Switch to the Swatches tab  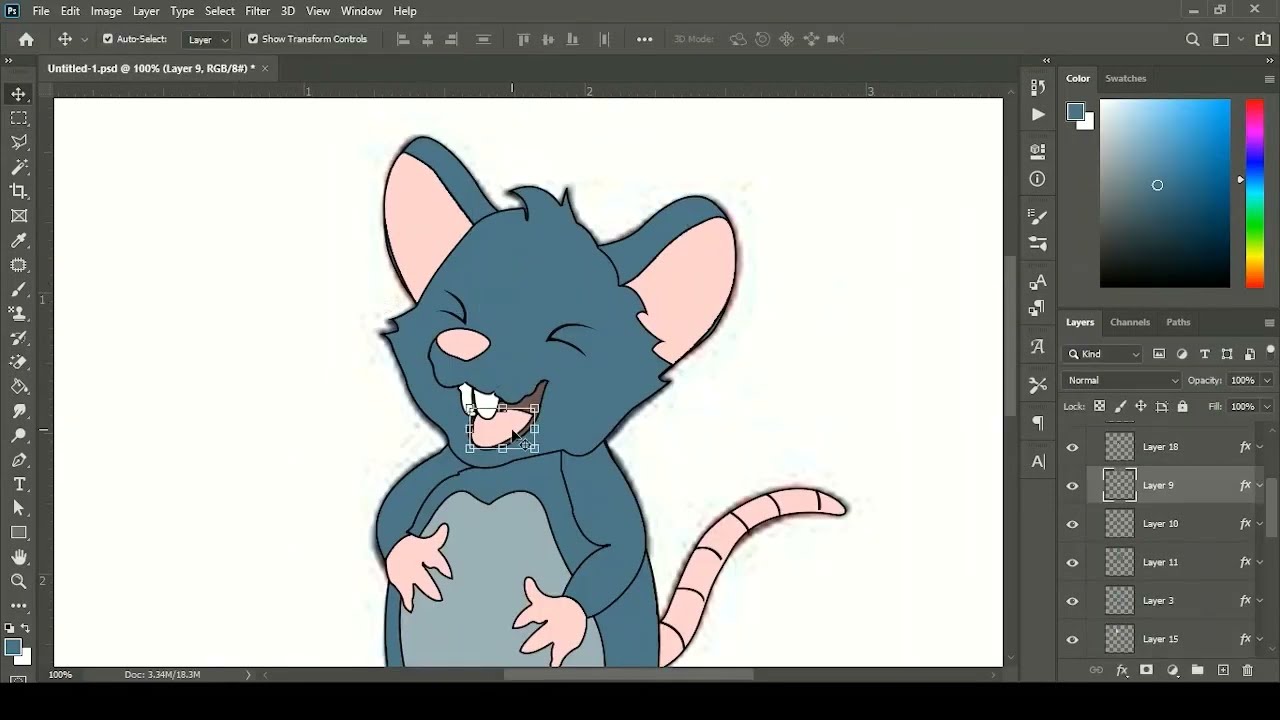(x=1125, y=78)
